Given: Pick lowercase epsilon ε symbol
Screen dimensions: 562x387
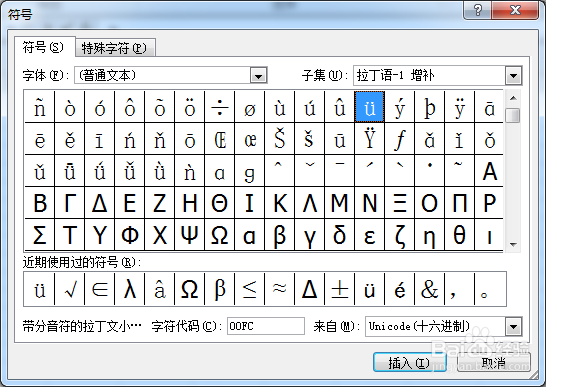Looking at the screenshot, I should (x=370, y=235).
